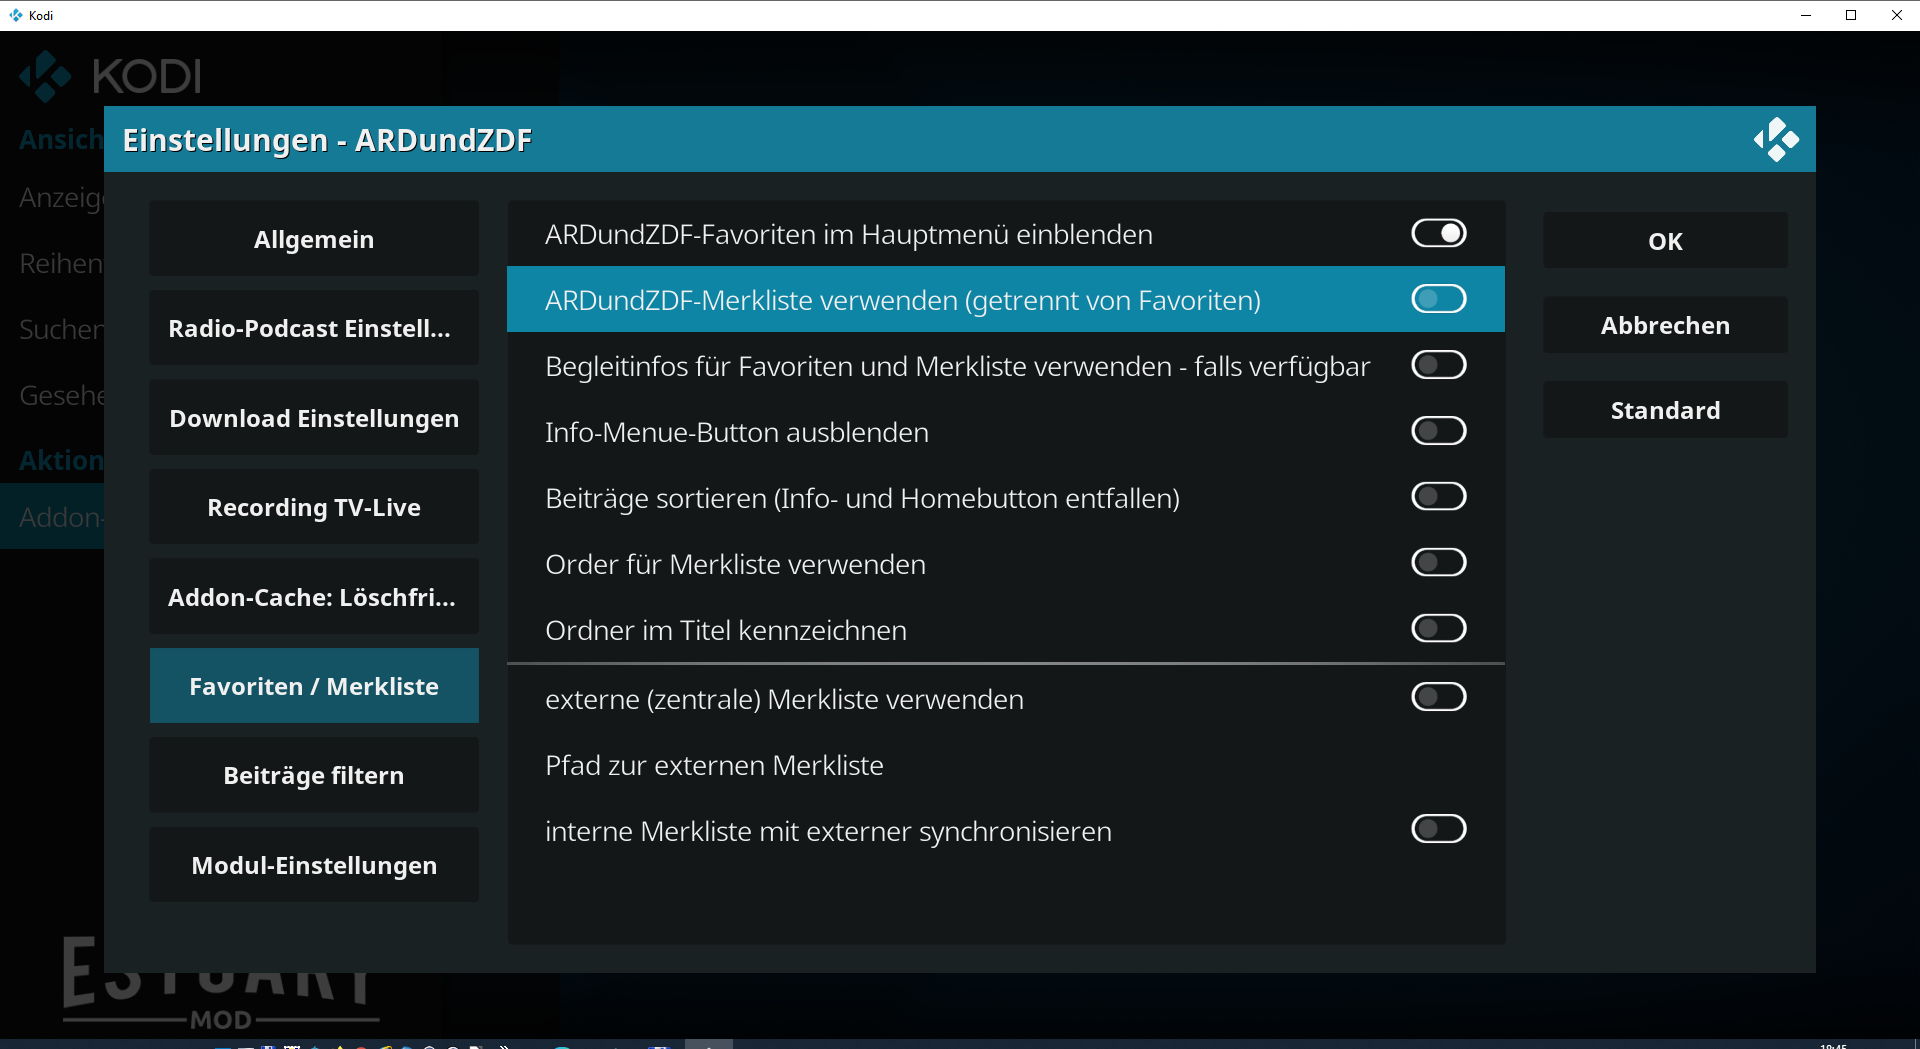Image resolution: width=1920 pixels, height=1049 pixels.
Task: Toggle ARDundZDF-Merkliste verwenden switch
Action: coord(1438,299)
